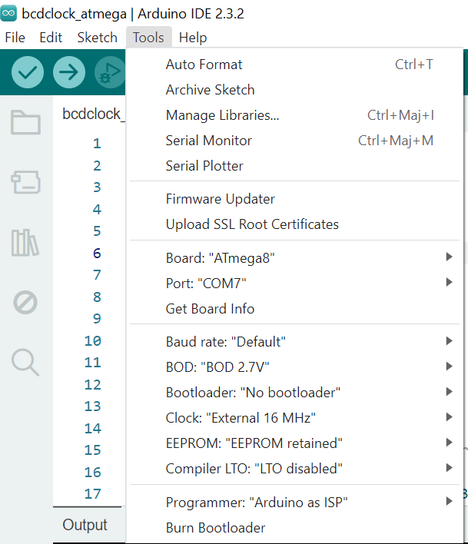Viewport: 468px width, 544px height.
Task: Open the Sketch menu
Action: pyautogui.click(x=97, y=37)
